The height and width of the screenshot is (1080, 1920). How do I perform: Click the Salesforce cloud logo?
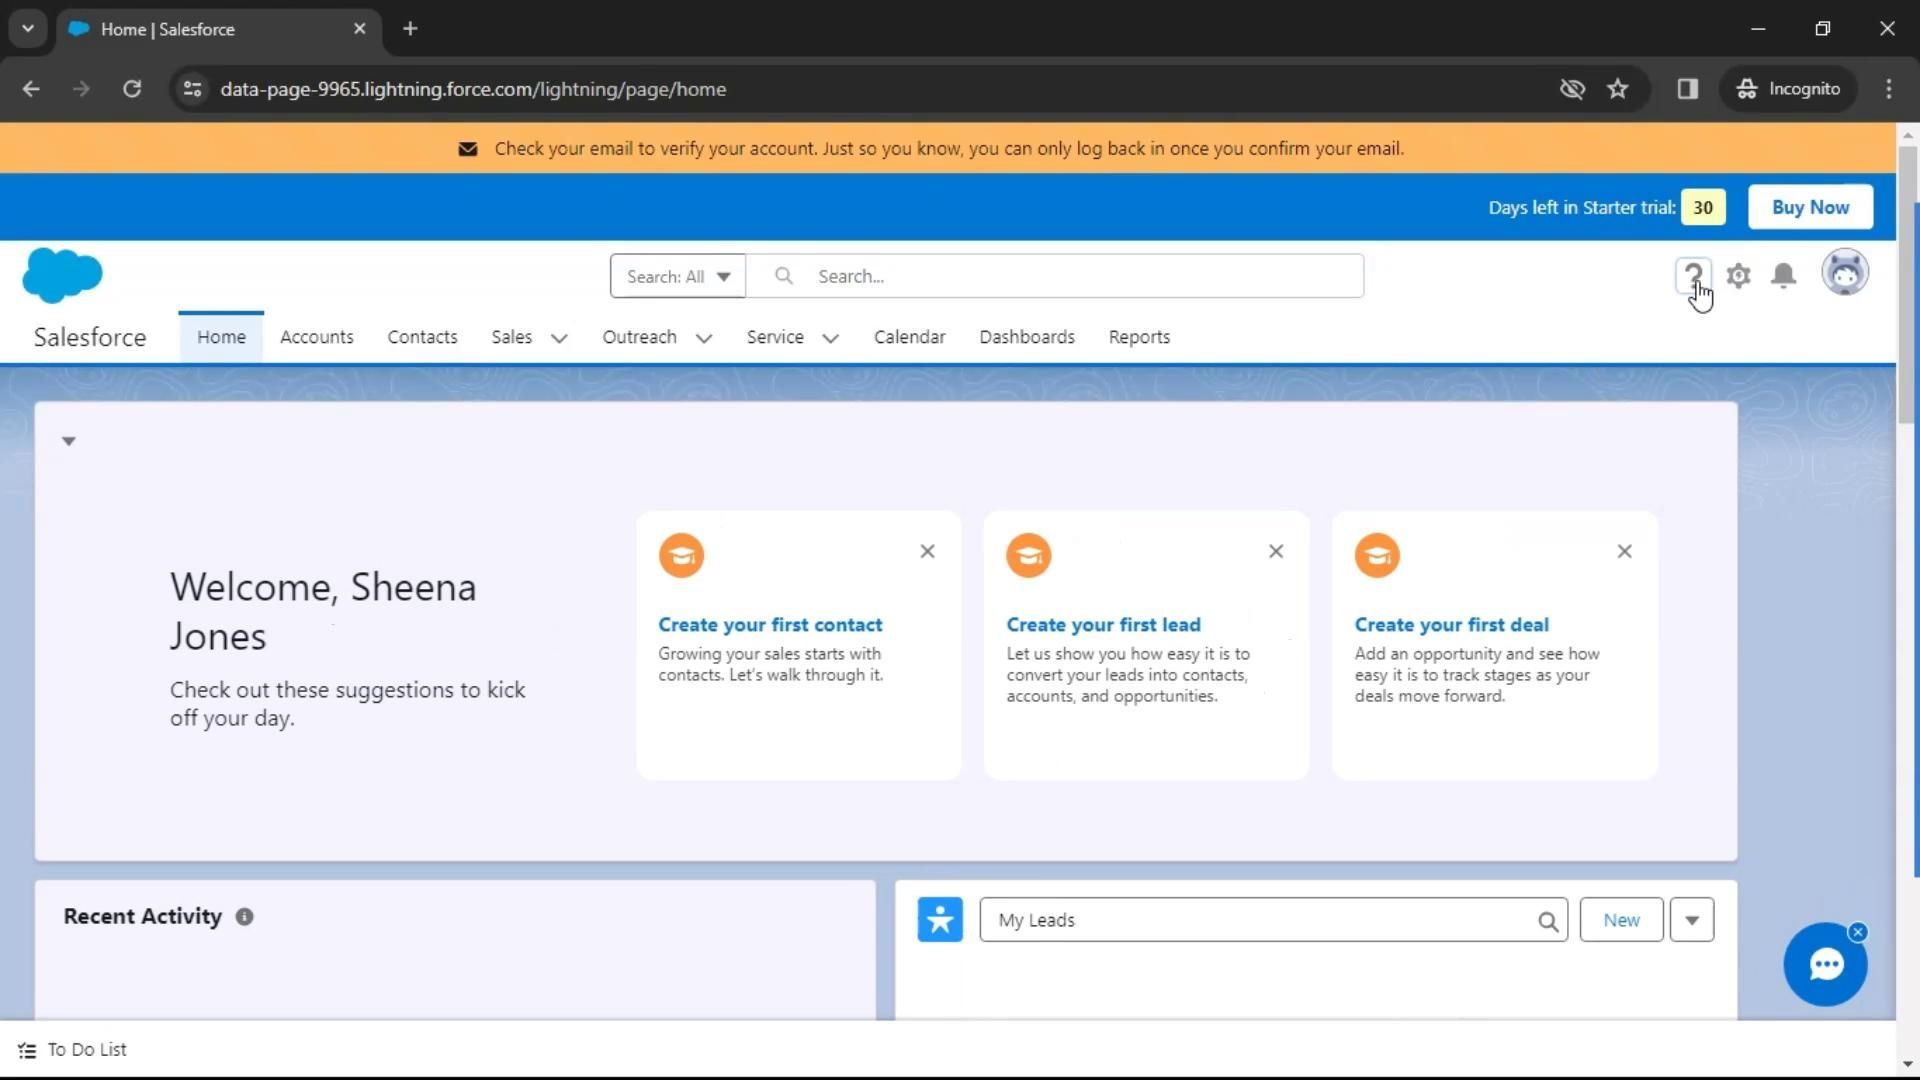(62, 275)
